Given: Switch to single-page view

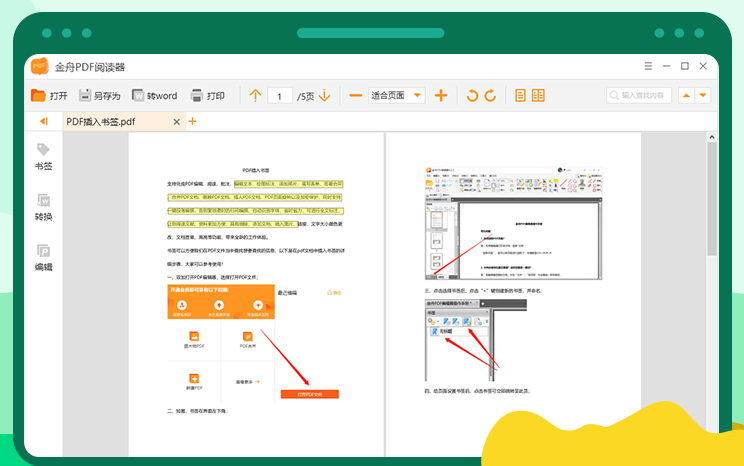Looking at the screenshot, I should (520, 95).
